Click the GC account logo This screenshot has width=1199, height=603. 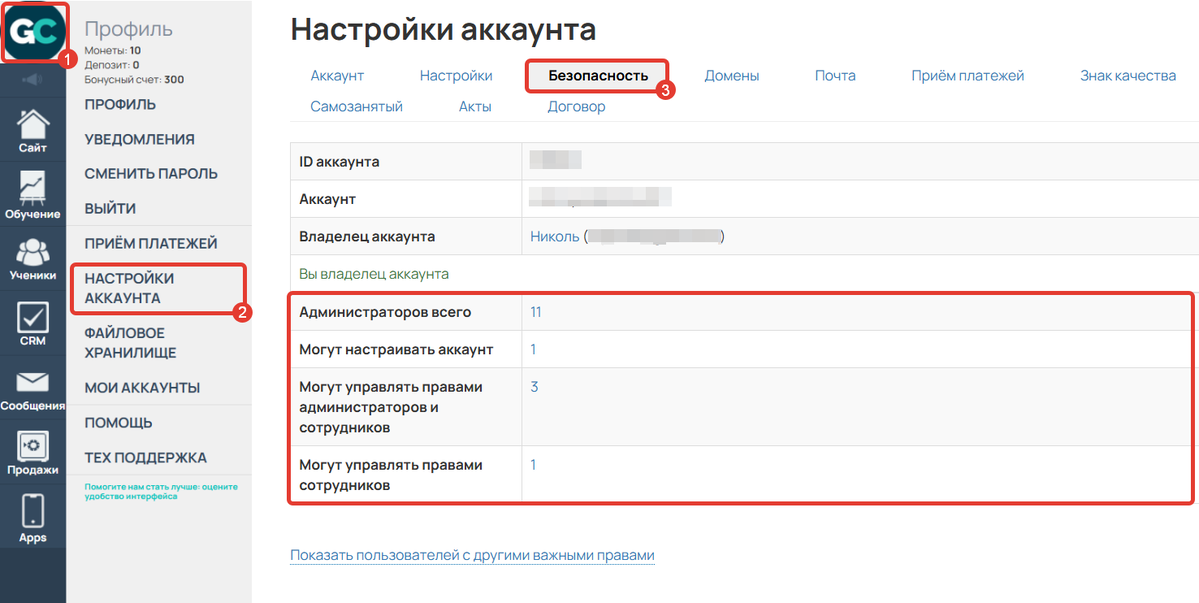35,29
